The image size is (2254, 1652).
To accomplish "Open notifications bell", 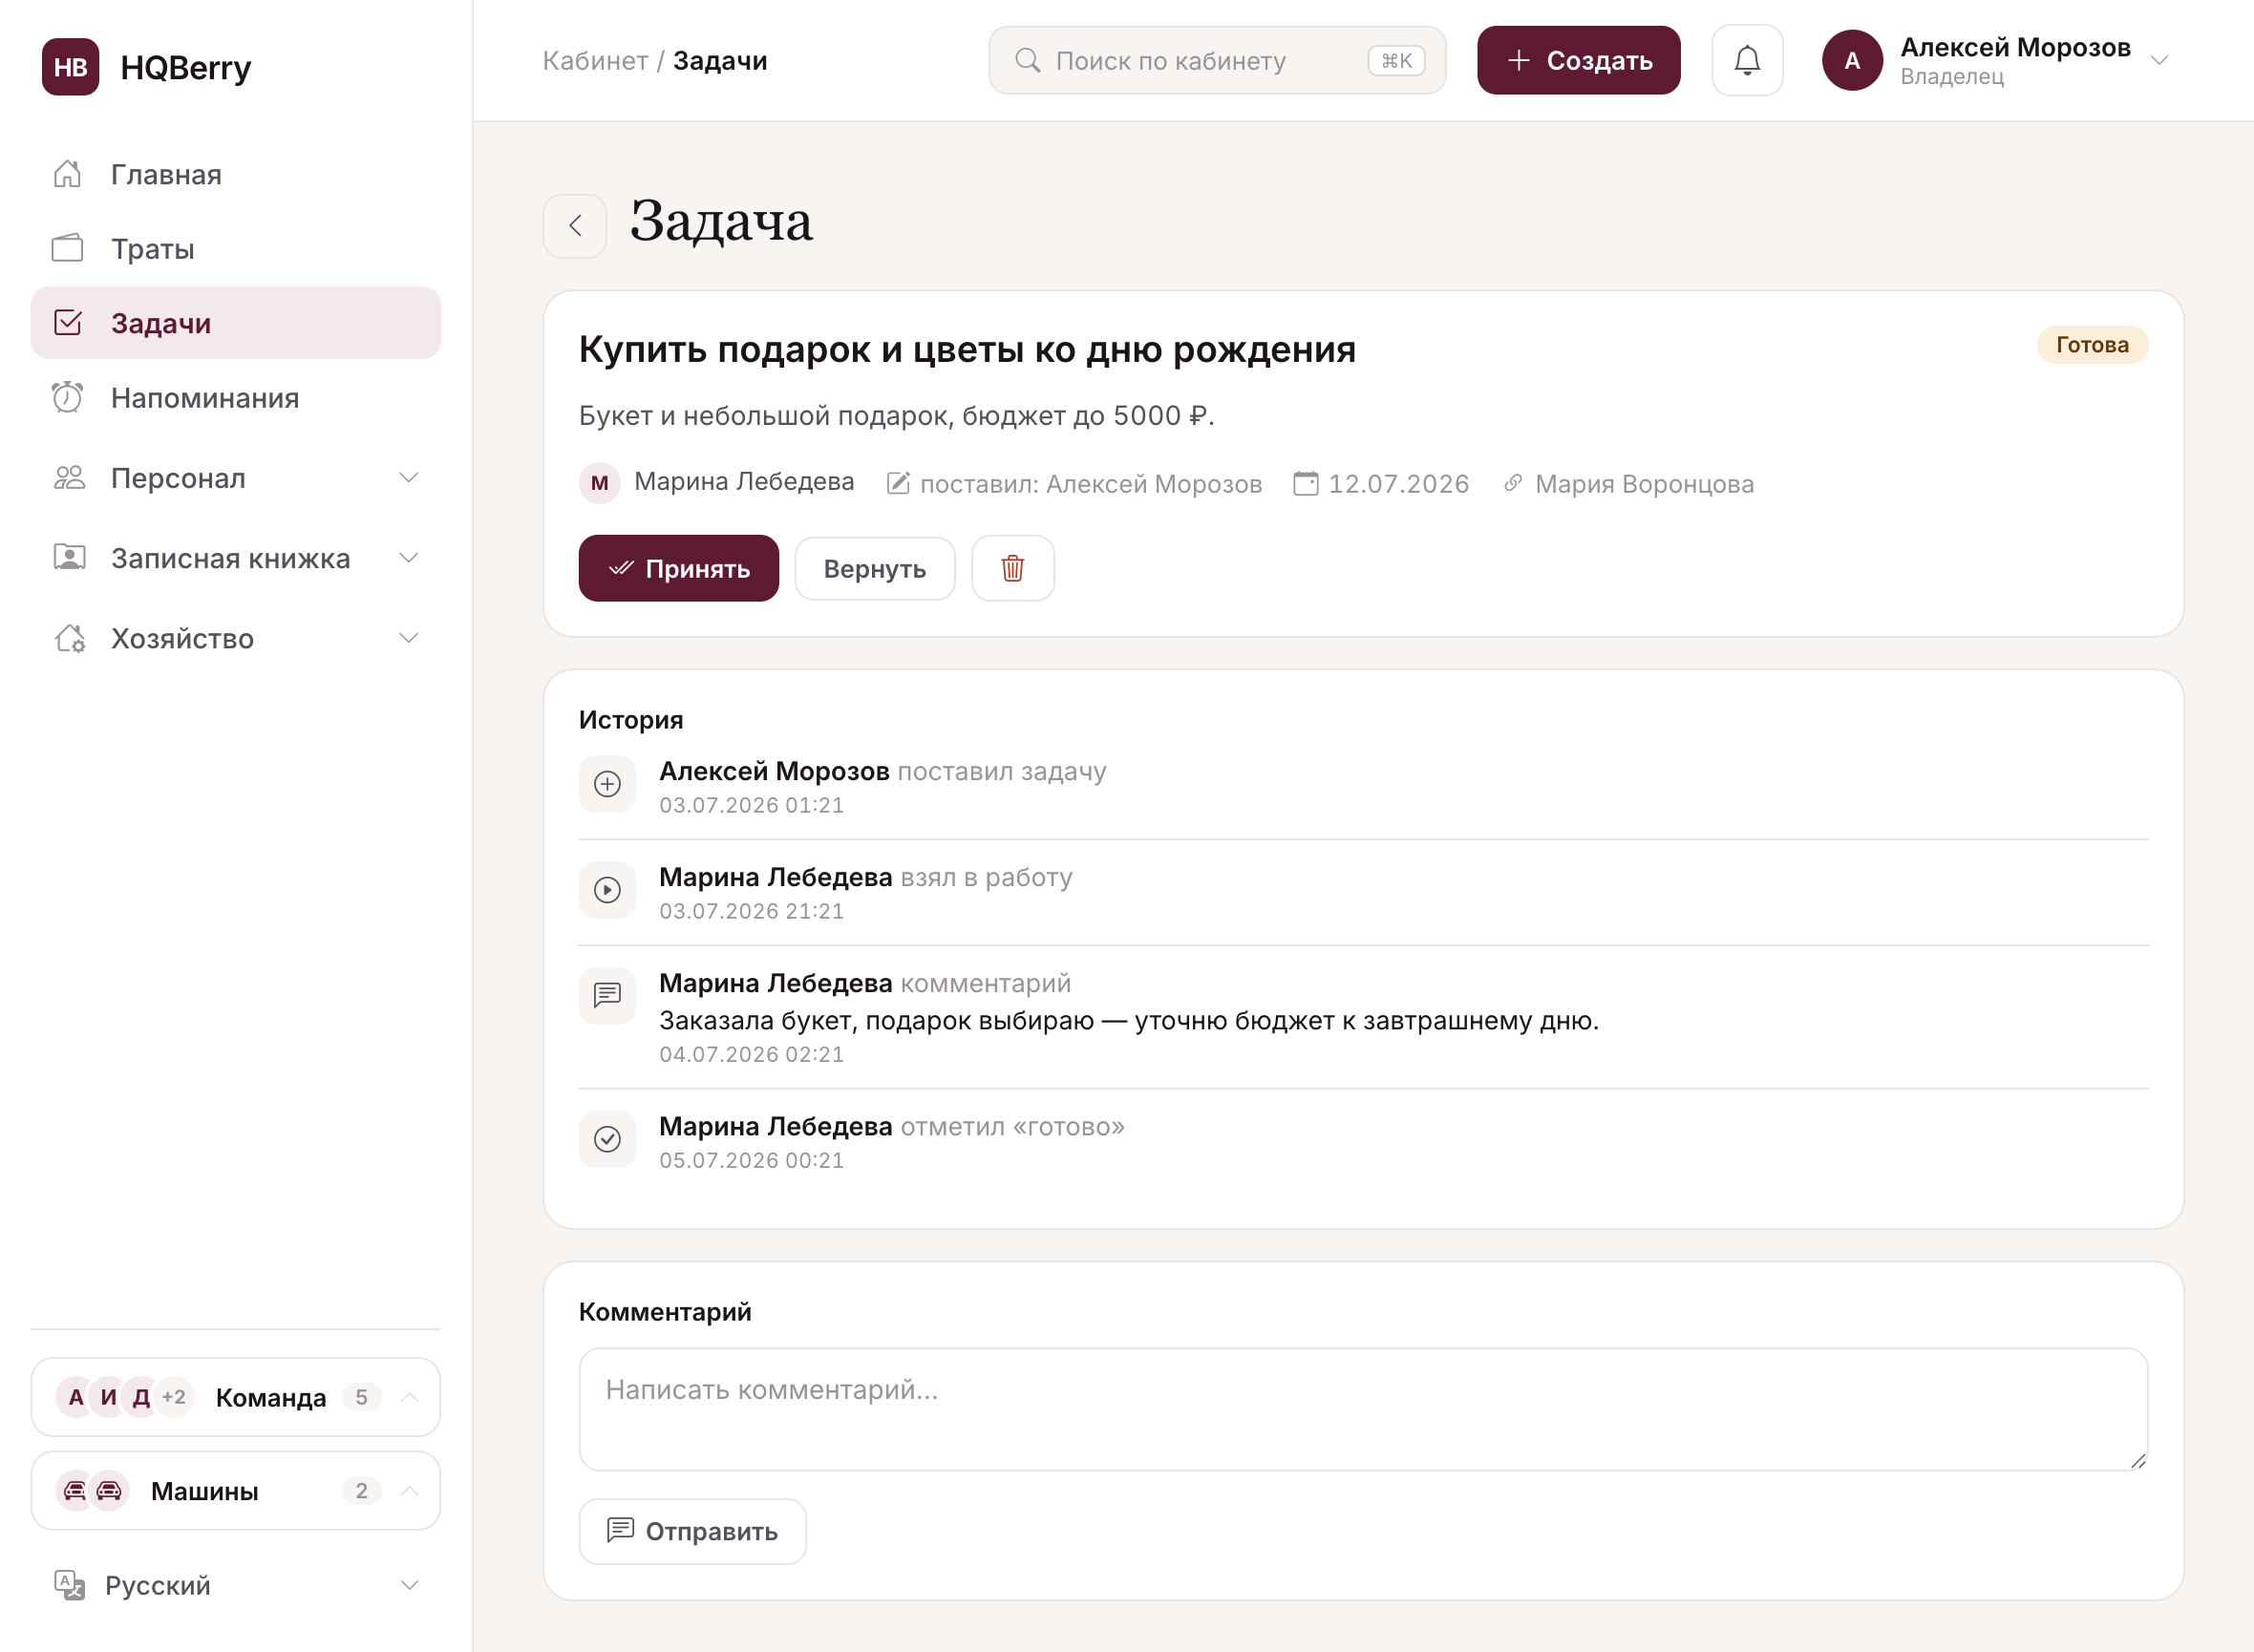I will (1747, 61).
